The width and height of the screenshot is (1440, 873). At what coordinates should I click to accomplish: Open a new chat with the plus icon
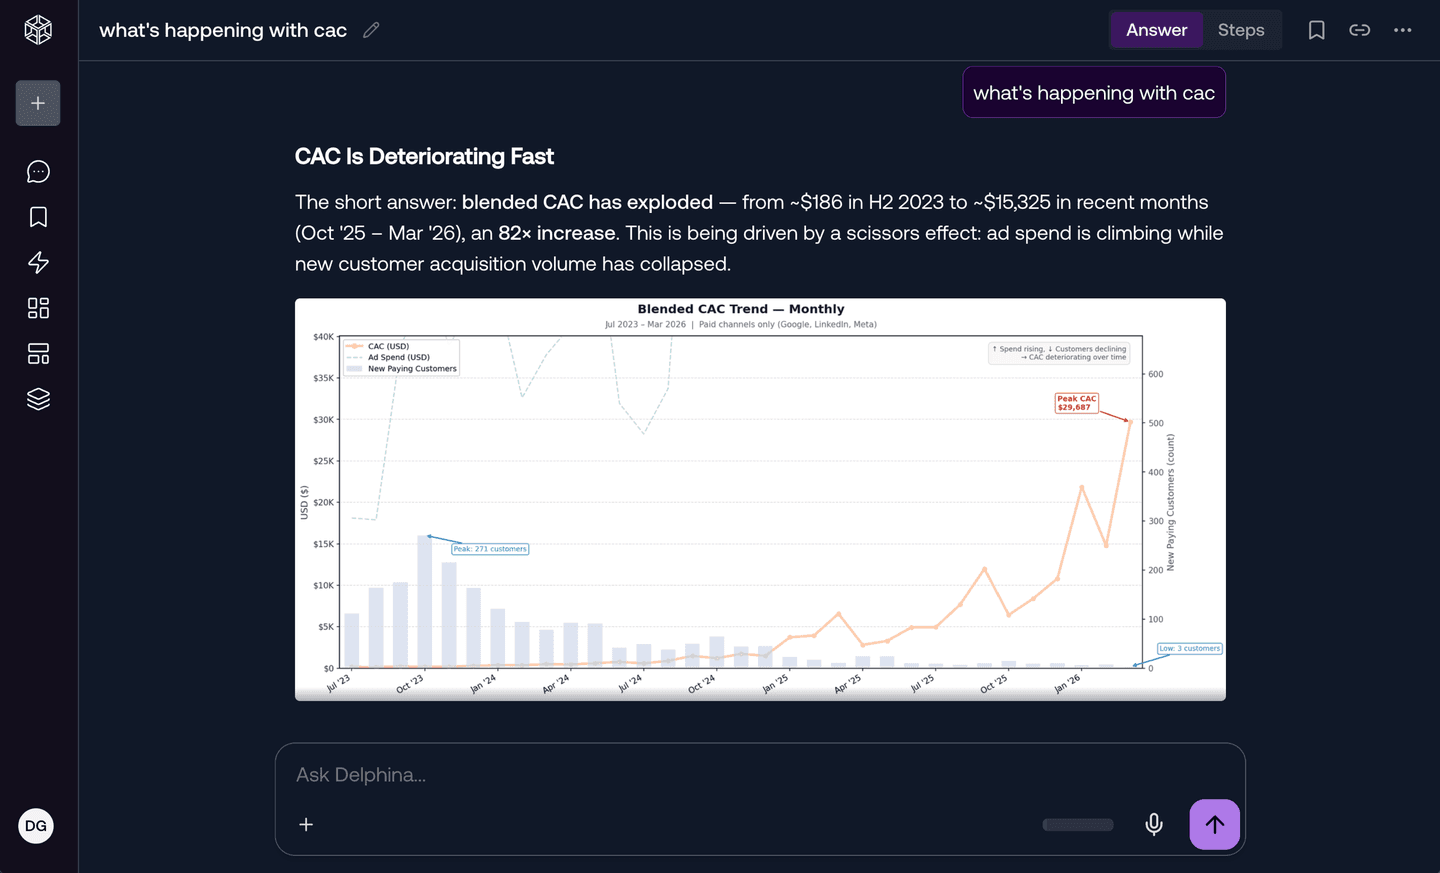pyautogui.click(x=37, y=103)
